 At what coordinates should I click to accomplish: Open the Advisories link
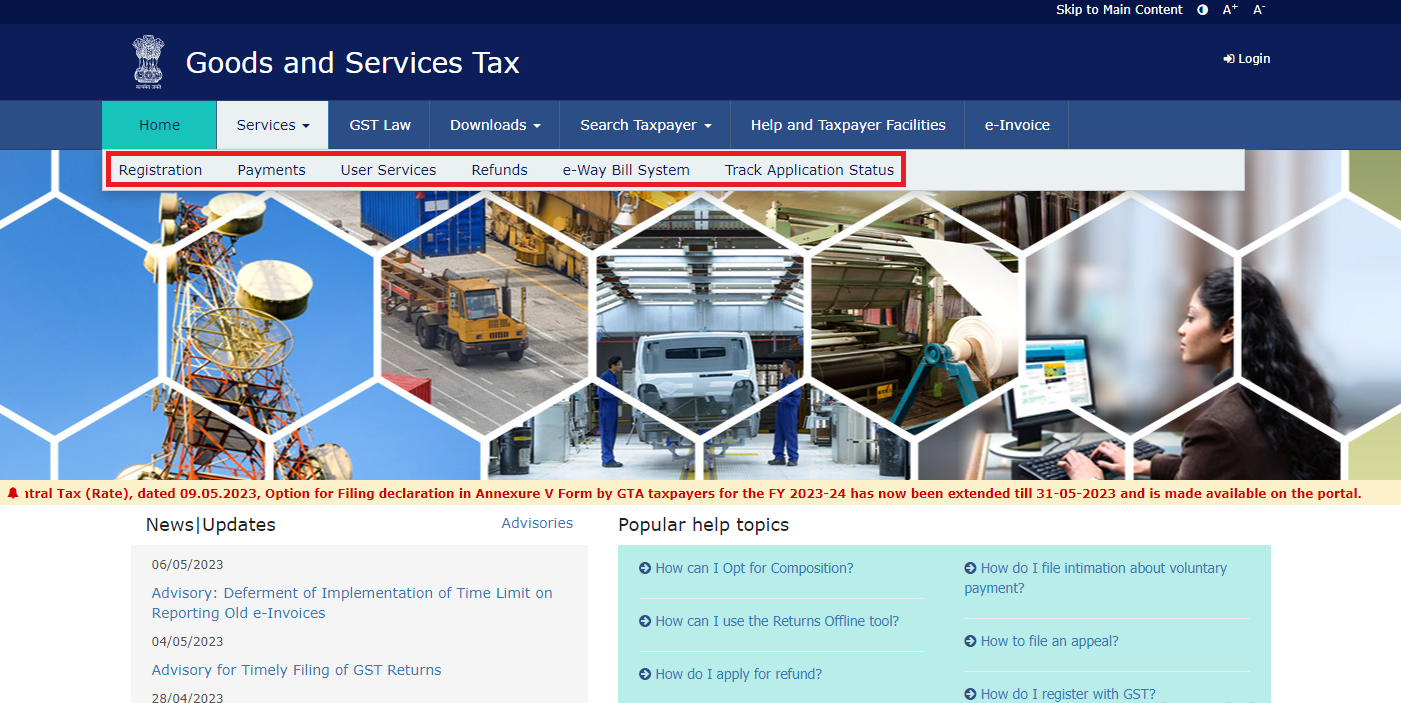click(x=537, y=523)
